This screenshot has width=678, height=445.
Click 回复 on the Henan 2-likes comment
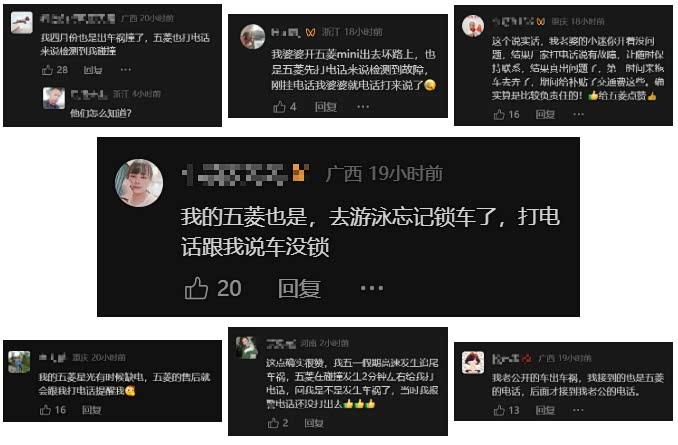click(314, 423)
